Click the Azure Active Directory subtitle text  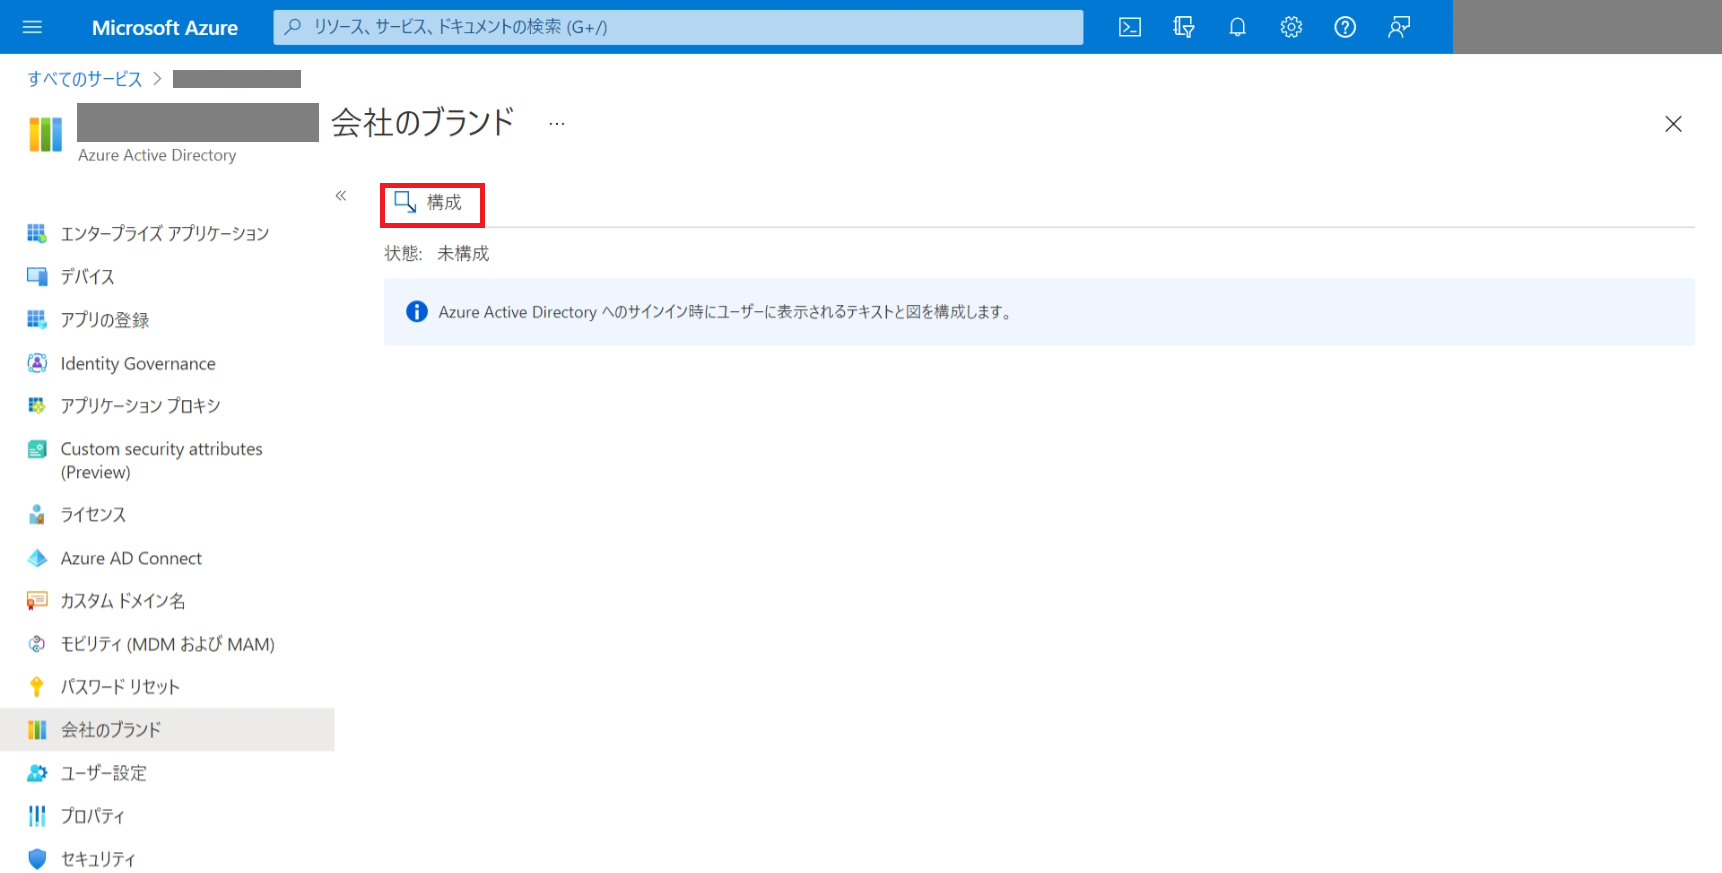(x=157, y=155)
